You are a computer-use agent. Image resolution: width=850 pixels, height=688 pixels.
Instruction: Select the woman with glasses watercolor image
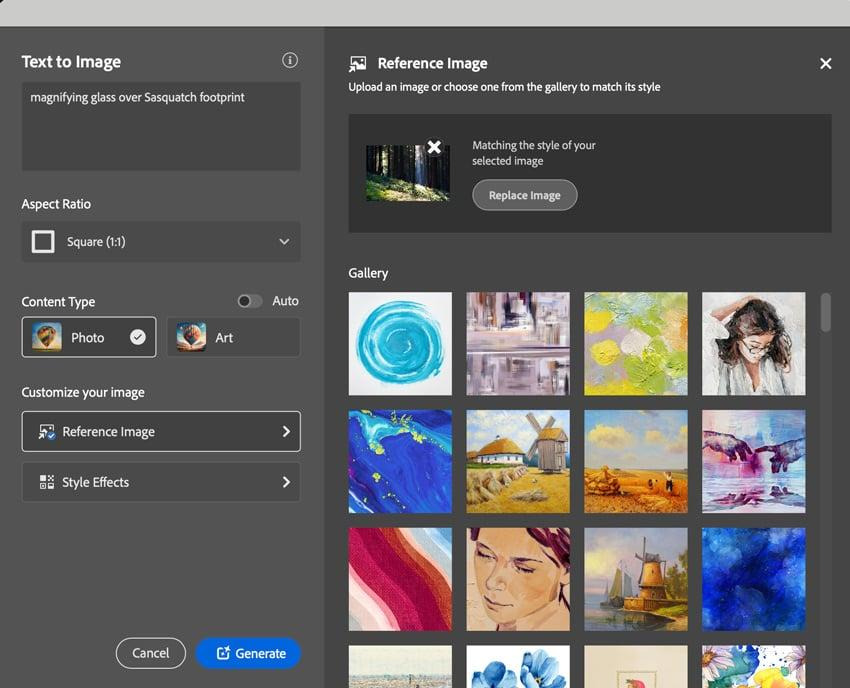[754, 344]
